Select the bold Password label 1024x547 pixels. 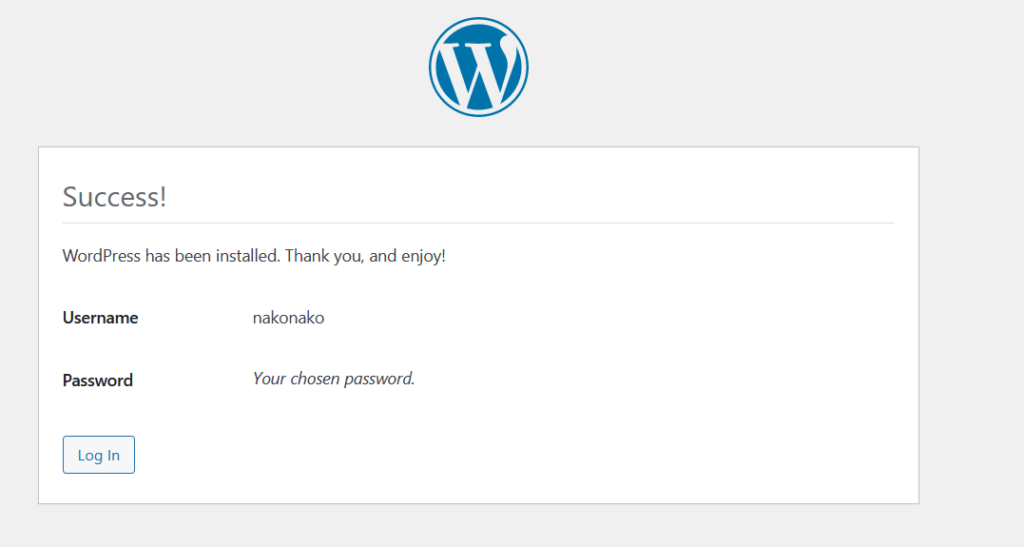tap(97, 380)
